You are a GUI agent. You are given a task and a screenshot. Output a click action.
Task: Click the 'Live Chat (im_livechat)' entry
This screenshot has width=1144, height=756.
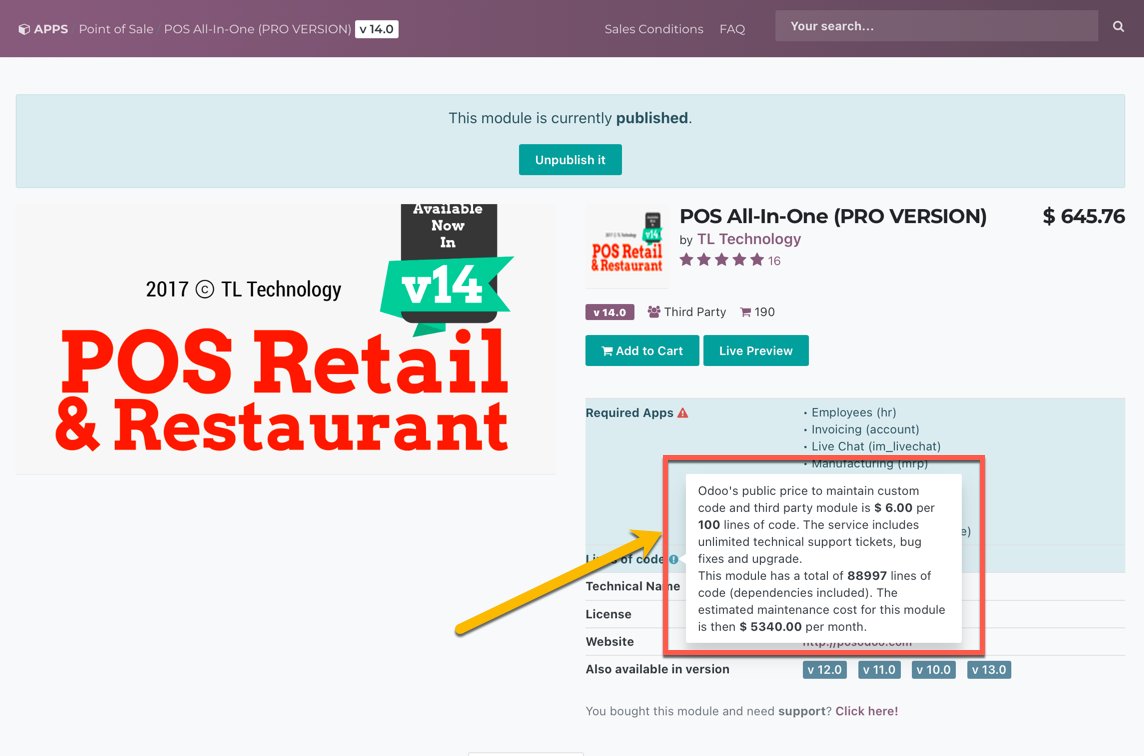(x=876, y=447)
